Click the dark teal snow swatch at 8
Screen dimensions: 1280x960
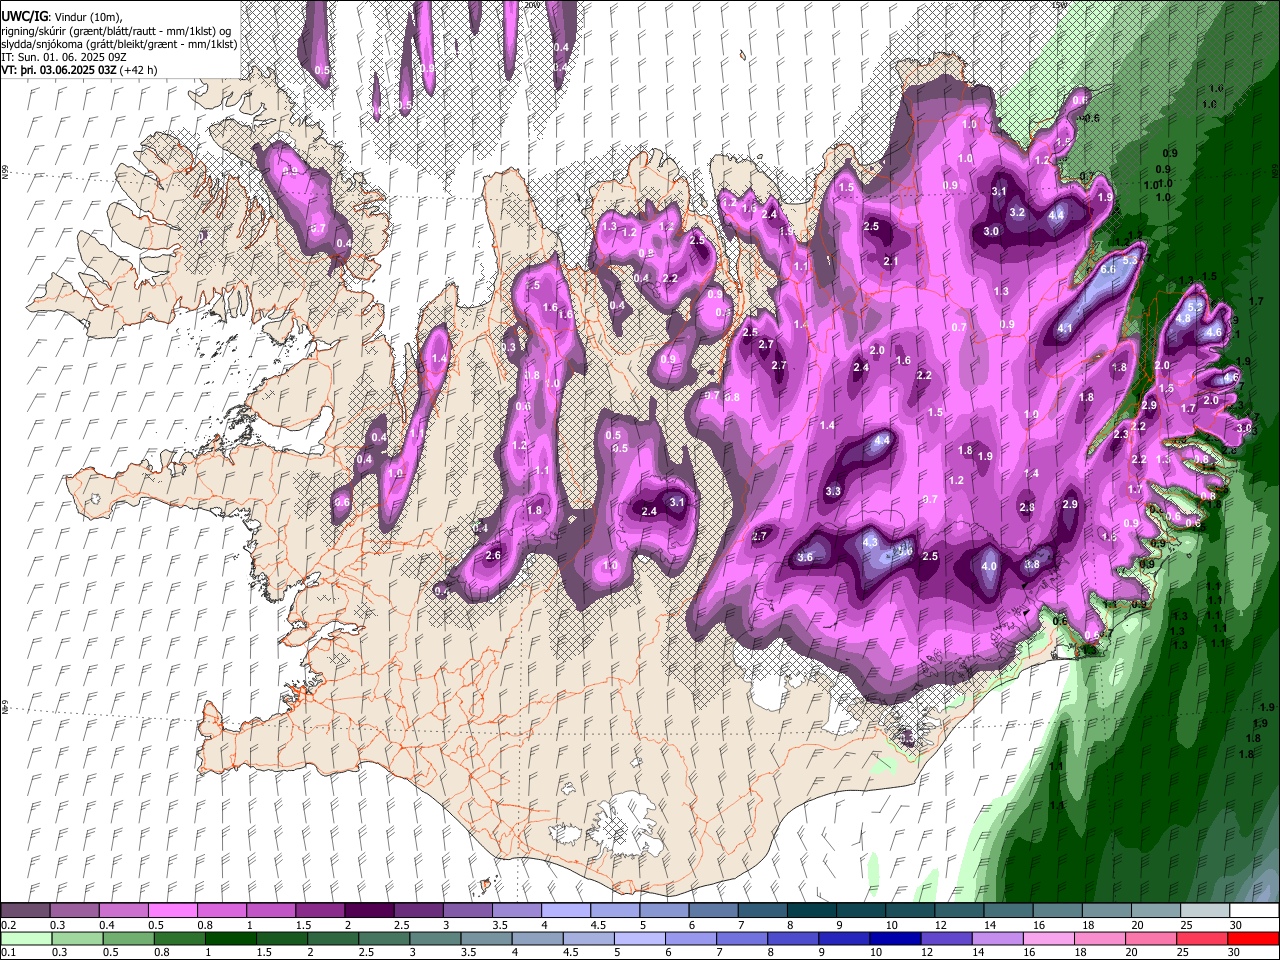click(810, 911)
